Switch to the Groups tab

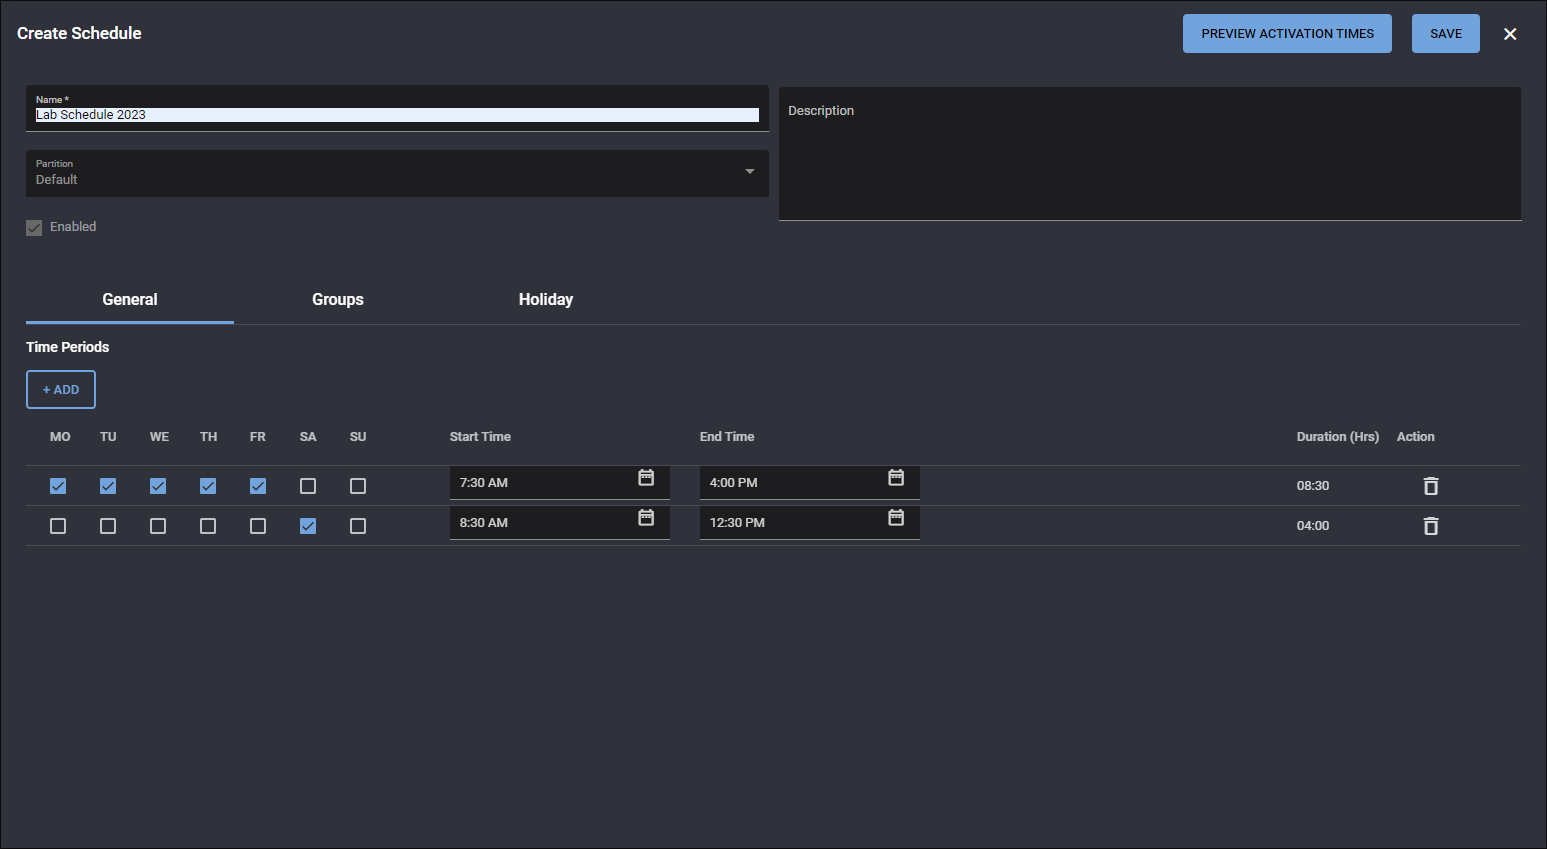click(x=338, y=300)
